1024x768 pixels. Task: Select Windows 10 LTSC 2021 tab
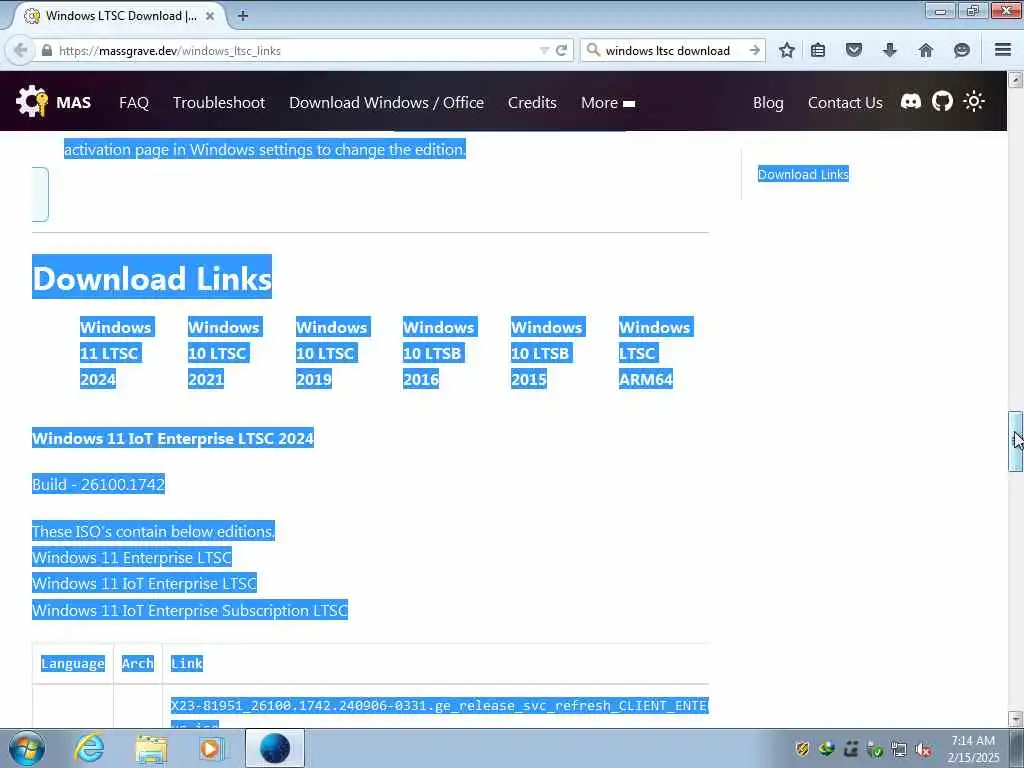pyautogui.click(x=225, y=353)
